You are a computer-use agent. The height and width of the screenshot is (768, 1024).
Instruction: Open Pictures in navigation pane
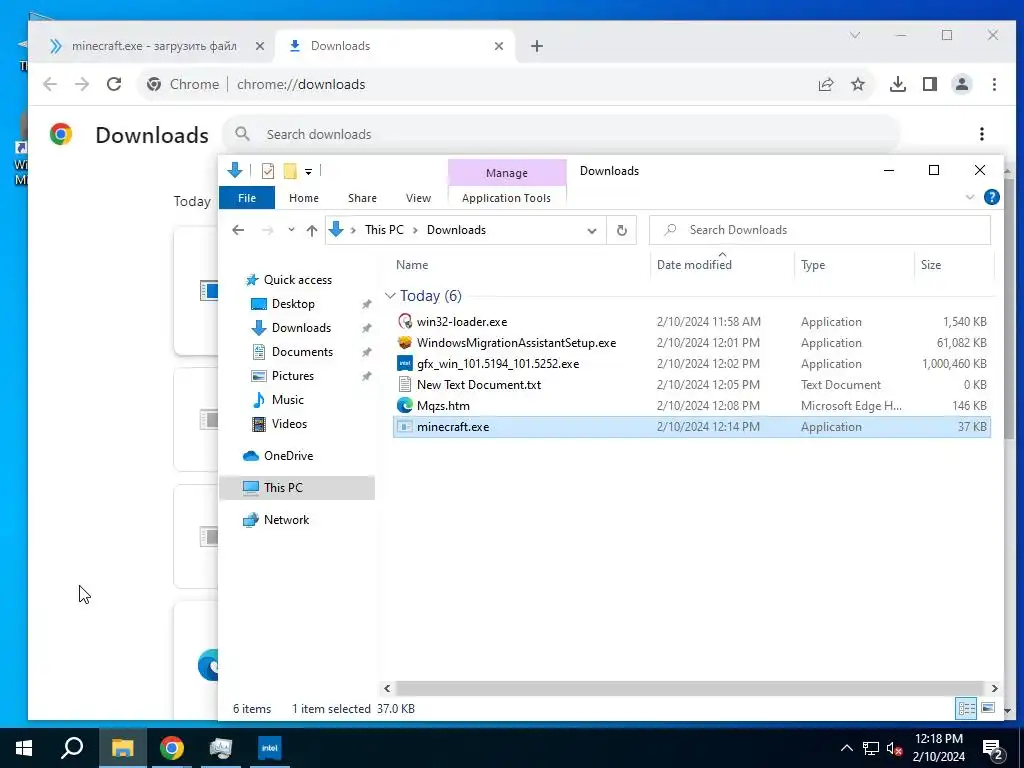pos(293,376)
